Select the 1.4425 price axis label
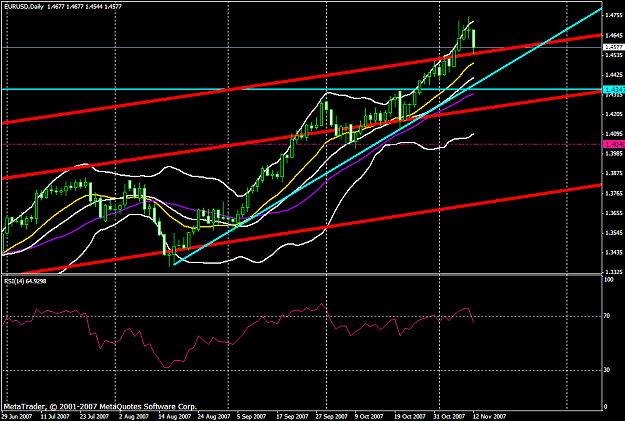Image resolution: width=625 pixels, height=421 pixels. click(614, 75)
